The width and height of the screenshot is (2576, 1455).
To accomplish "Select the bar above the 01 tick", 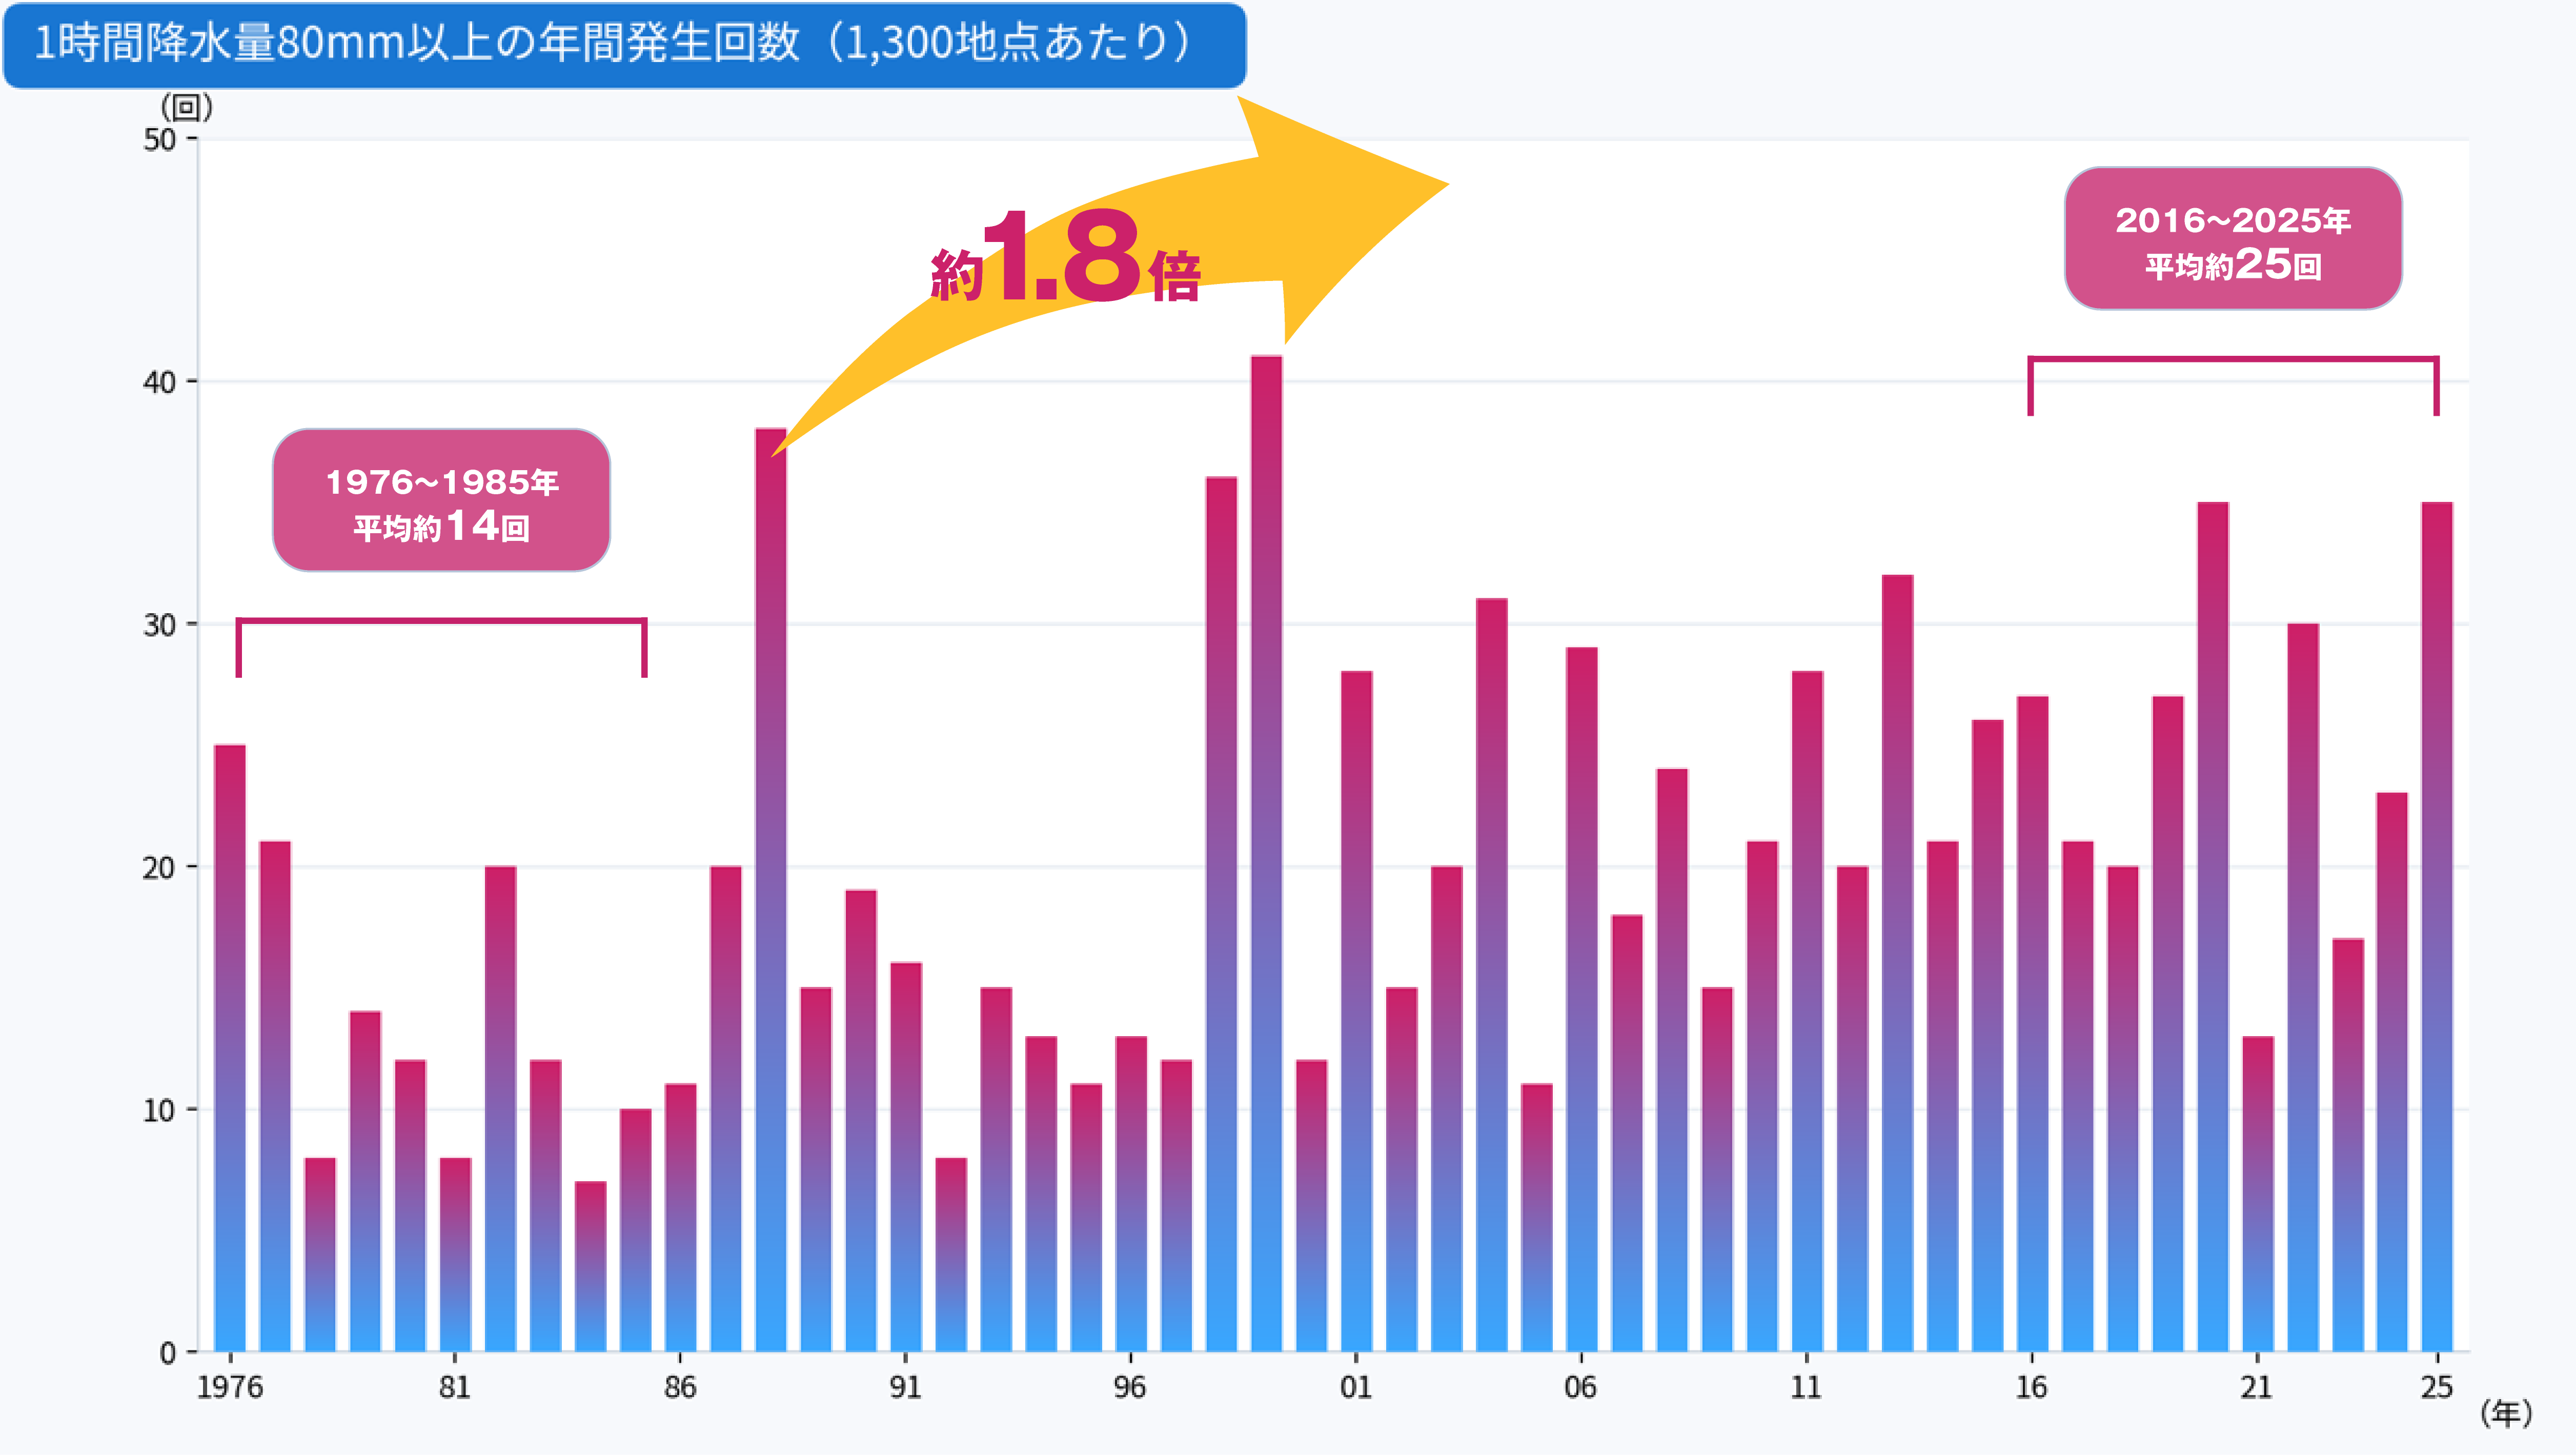I will pyautogui.click(x=1356, y=1011).
